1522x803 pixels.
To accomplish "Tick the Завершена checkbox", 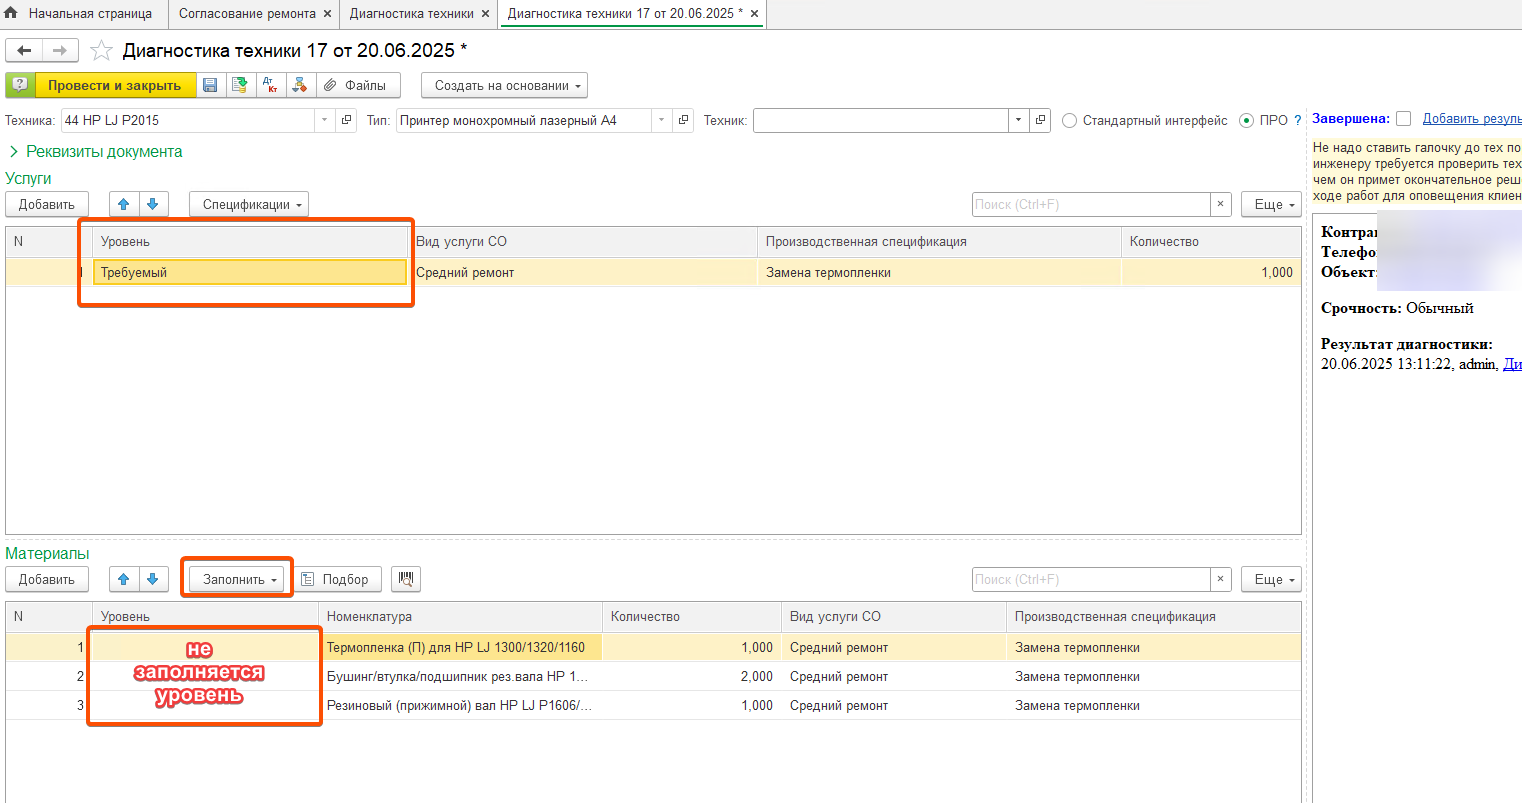I will coord(1404,119).
